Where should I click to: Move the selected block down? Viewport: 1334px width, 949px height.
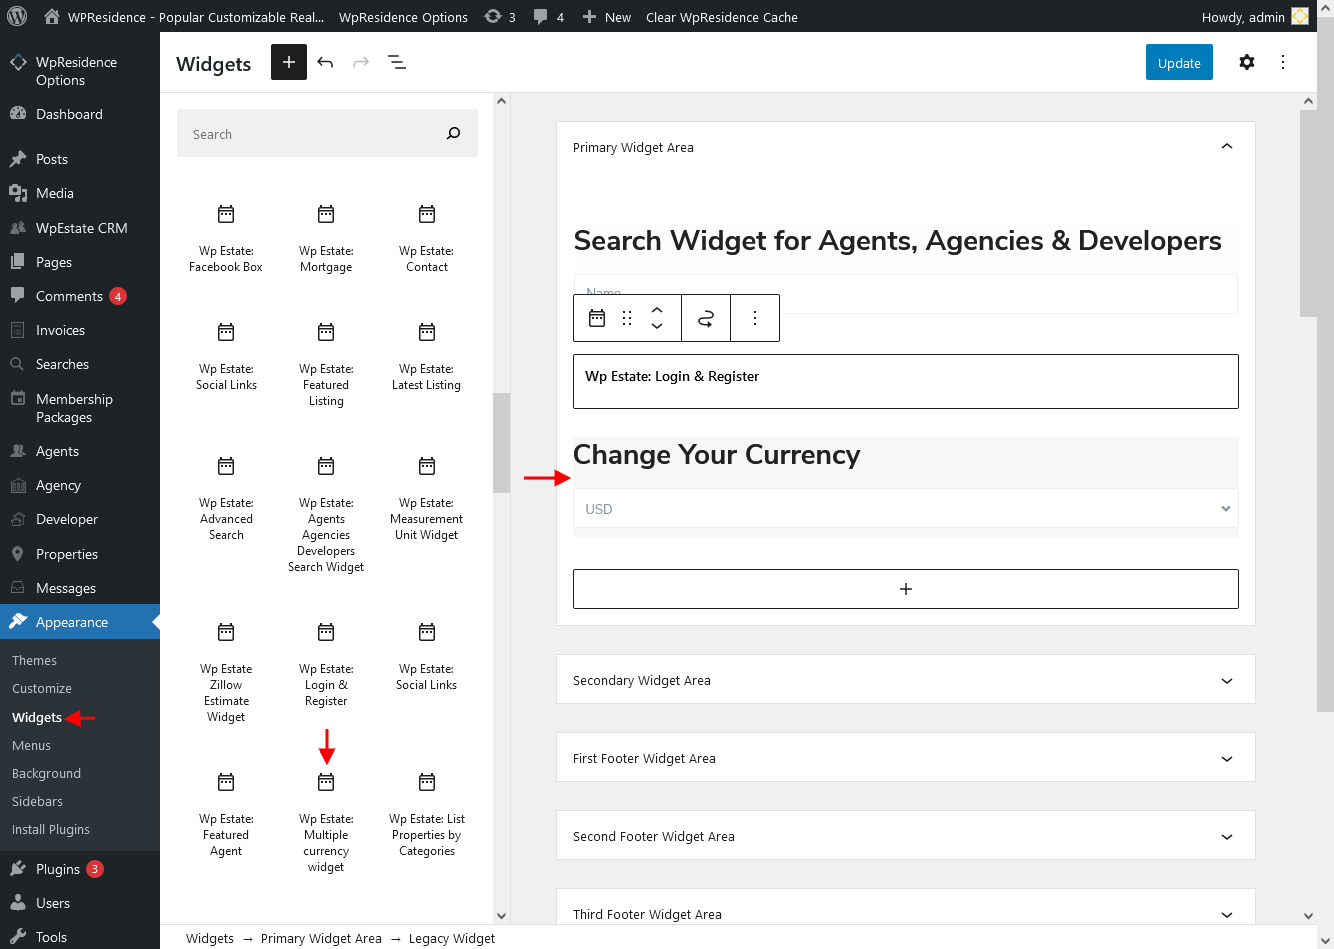pos(657,326)
